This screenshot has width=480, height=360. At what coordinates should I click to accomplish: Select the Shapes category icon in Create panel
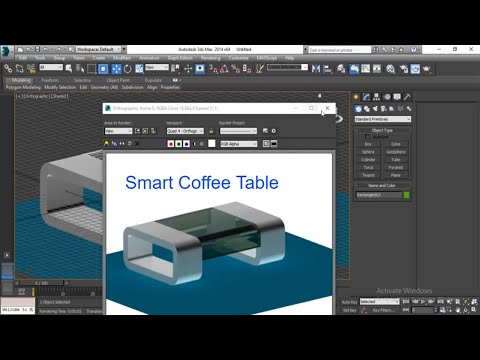[x=367, y=109]
